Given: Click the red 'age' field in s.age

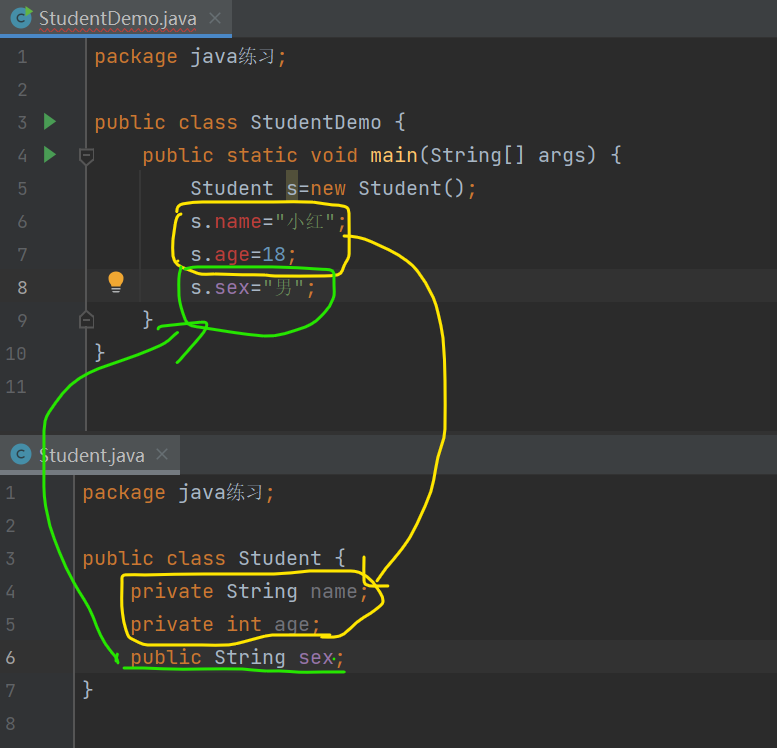Looking at the screenshot, I should click(x=232, y=255).
